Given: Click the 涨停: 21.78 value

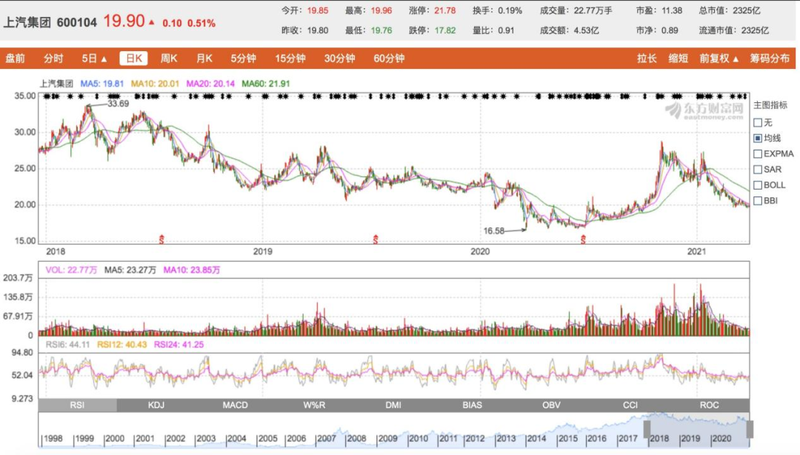Looking at the screenshot, I should pyautogui.click(x=432, y=11).
